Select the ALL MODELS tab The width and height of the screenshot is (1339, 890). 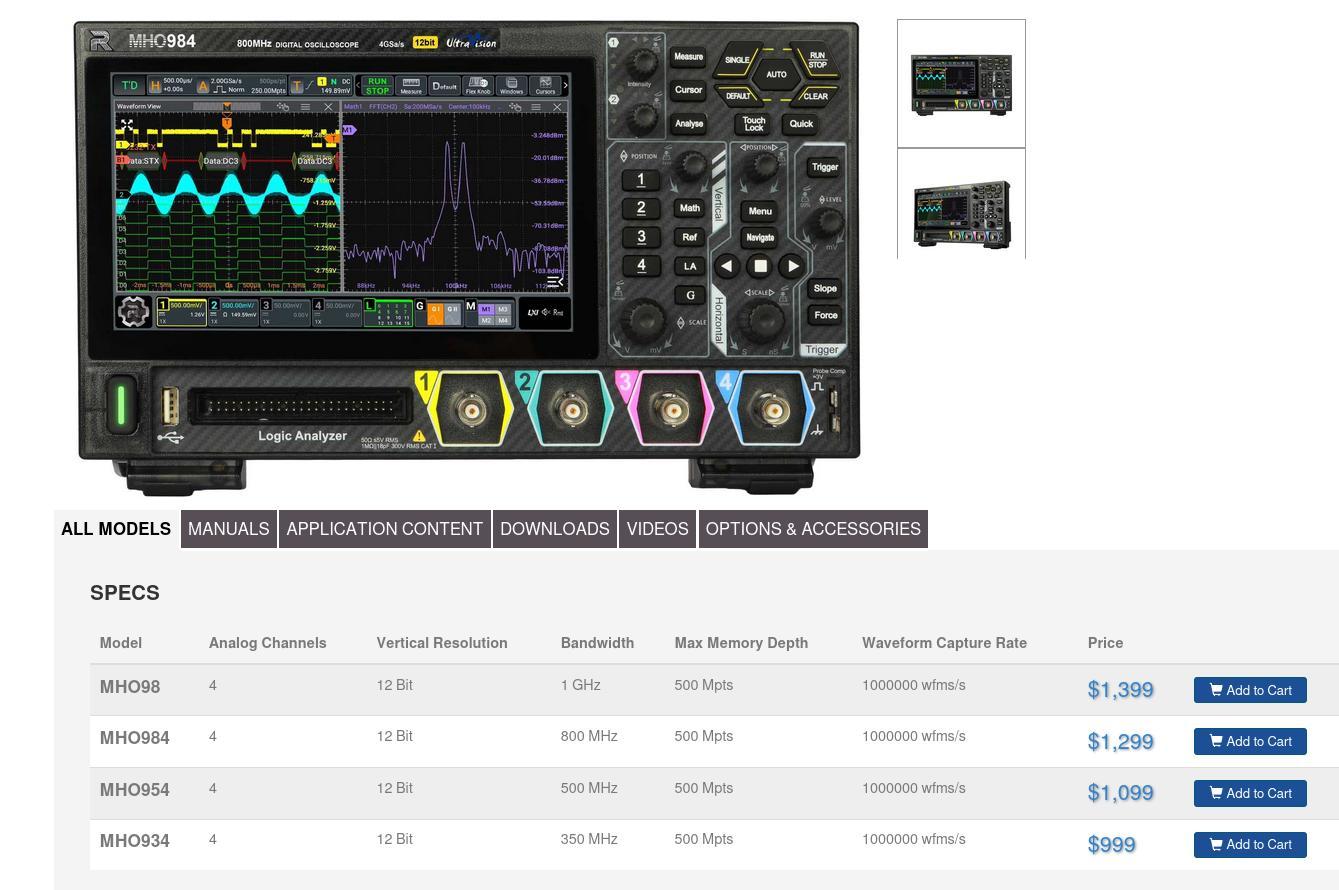pos(116,529)
